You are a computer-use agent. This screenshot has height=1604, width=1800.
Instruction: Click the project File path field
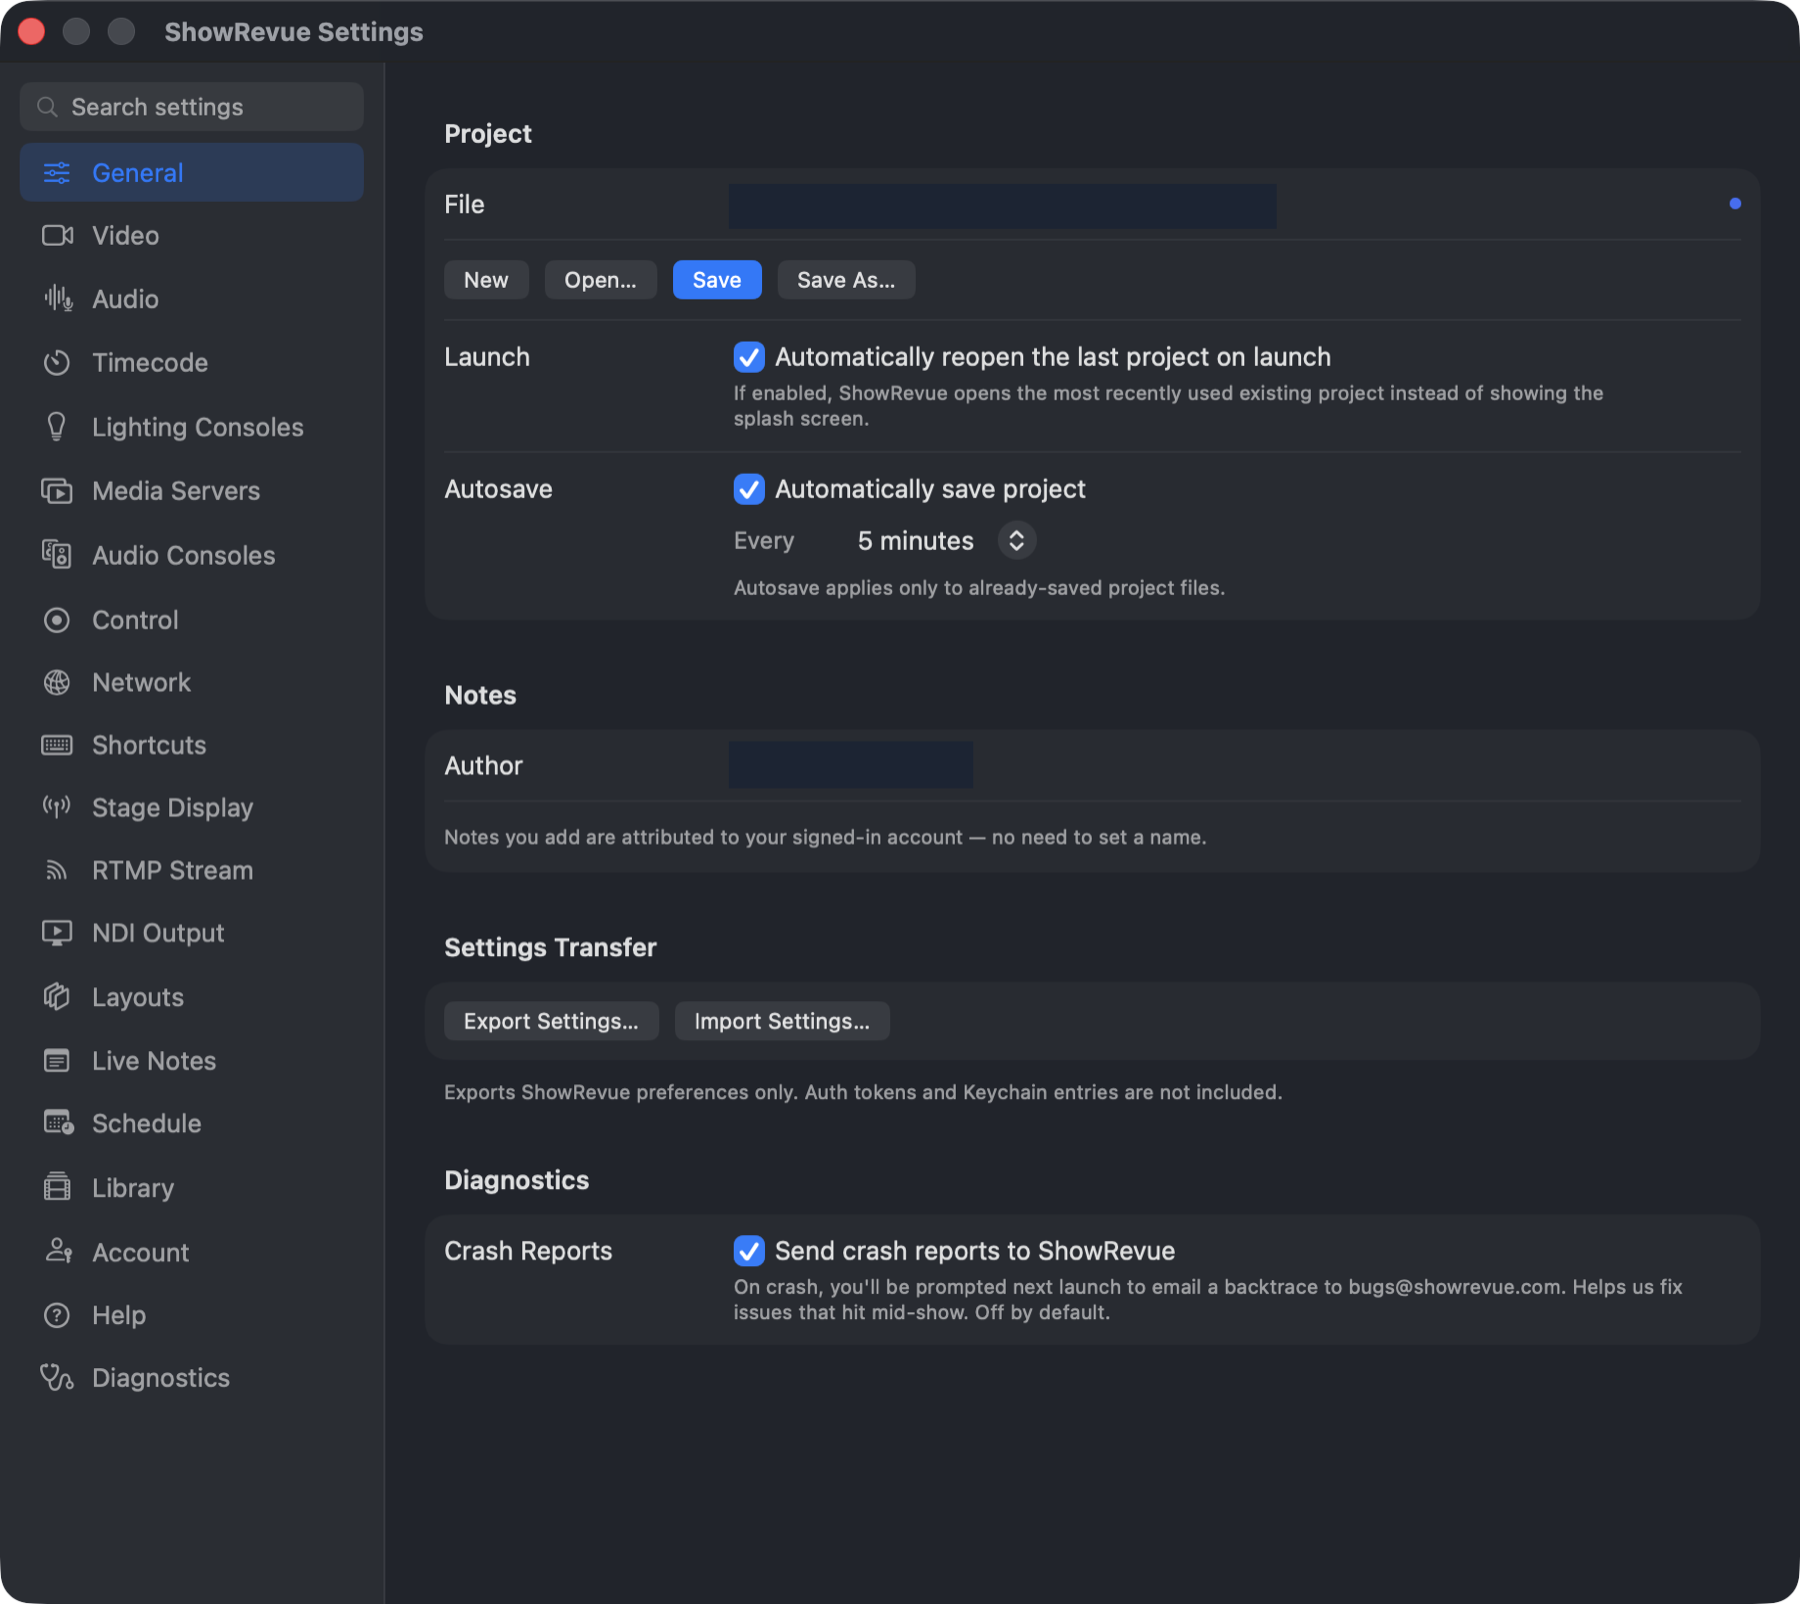1002,206
